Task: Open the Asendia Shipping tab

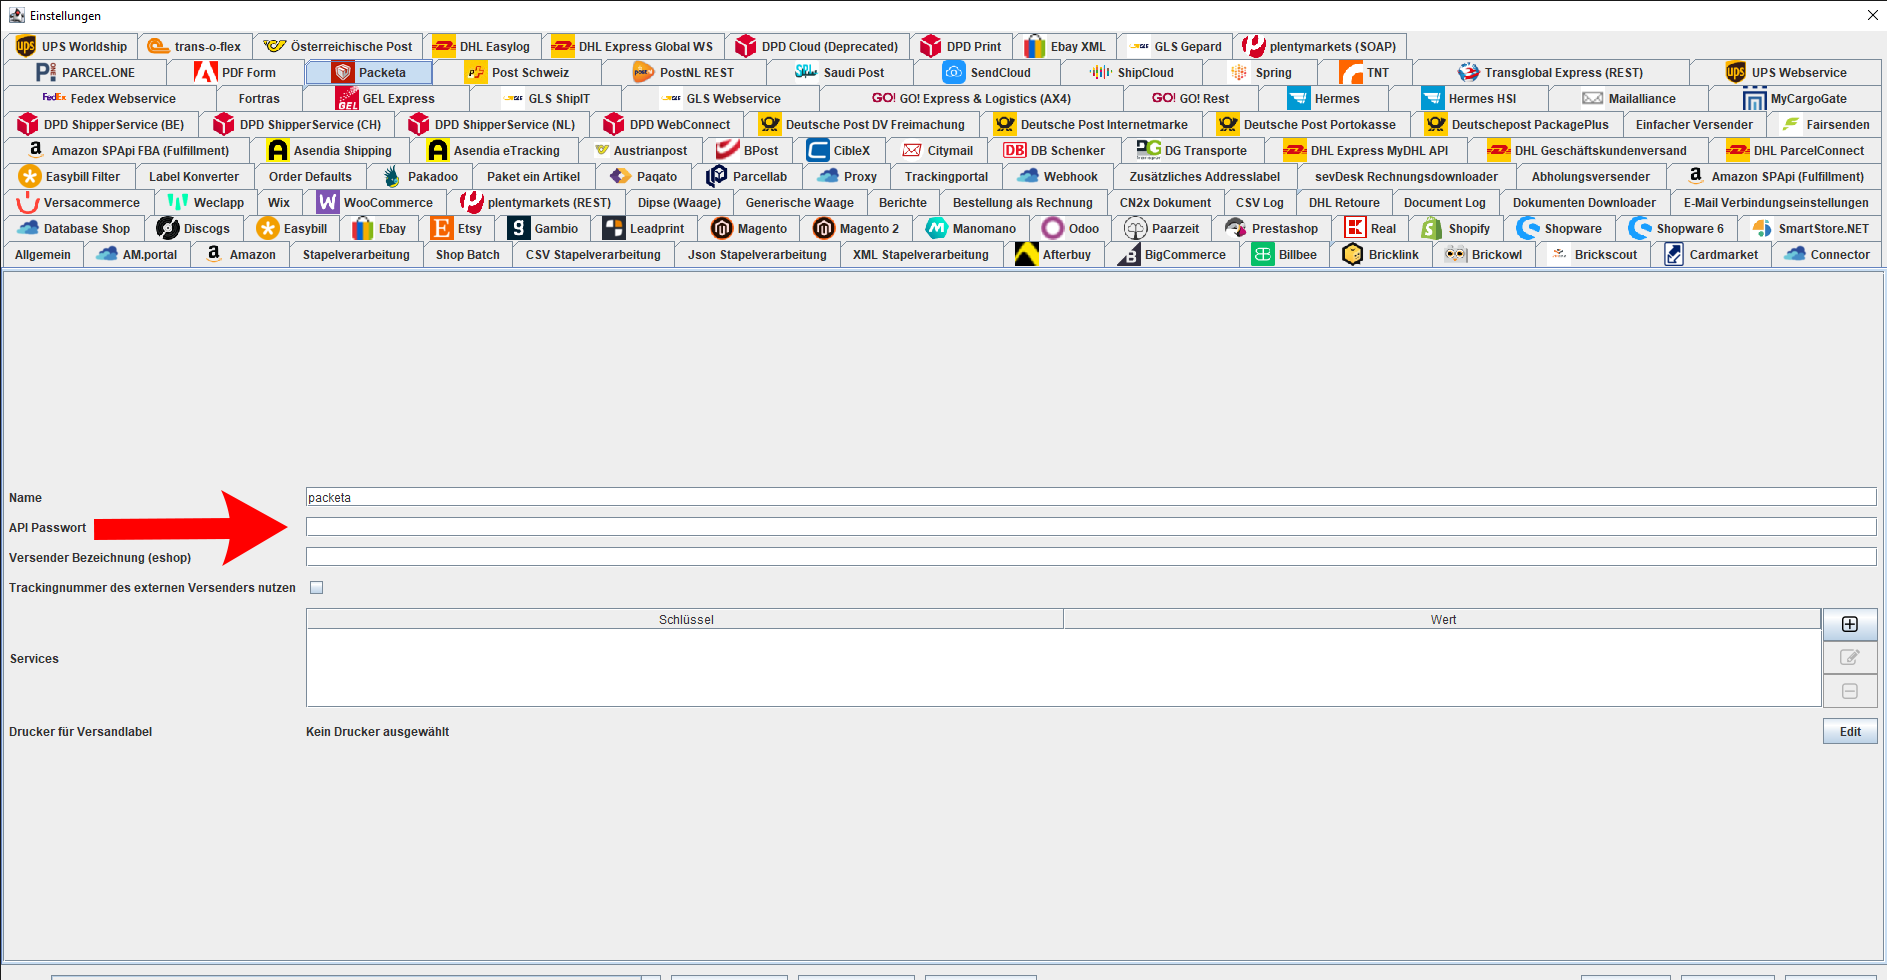Action: coord(330,150)
